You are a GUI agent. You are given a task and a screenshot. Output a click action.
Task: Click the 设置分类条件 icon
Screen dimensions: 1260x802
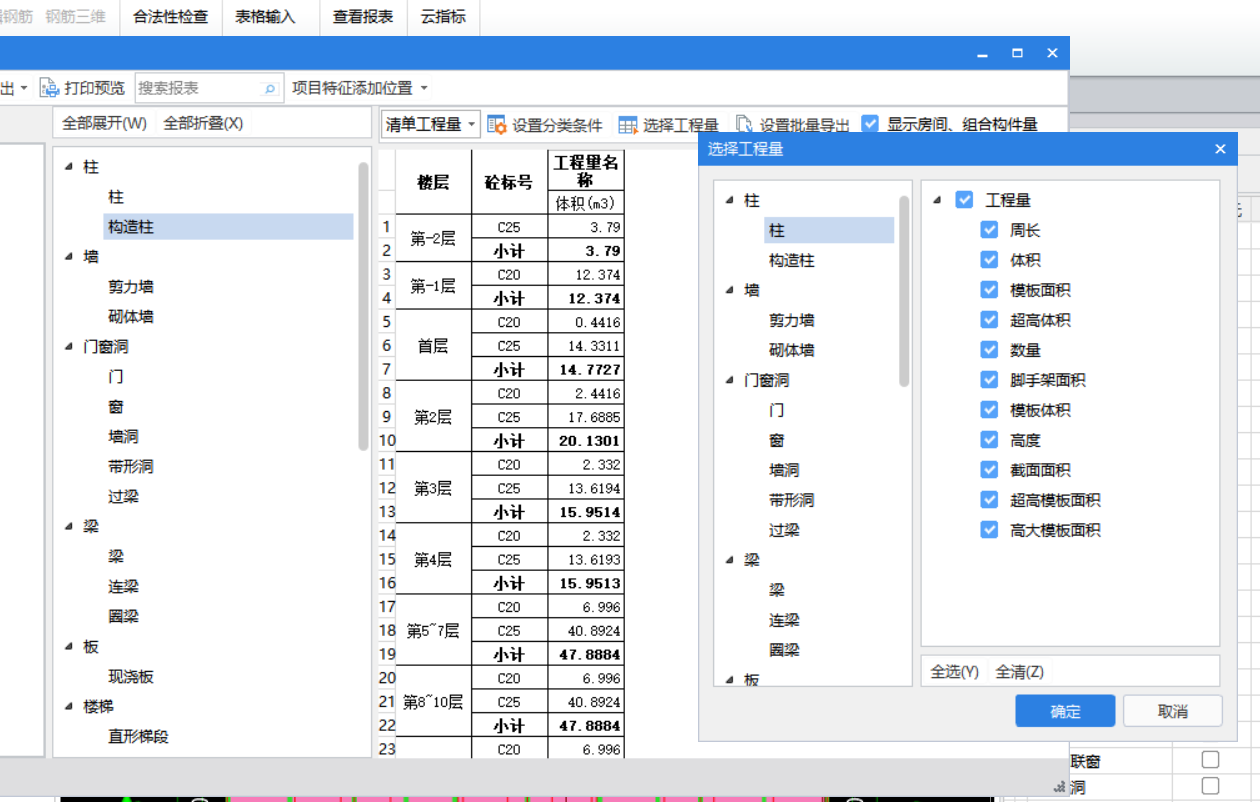(497, 124)
